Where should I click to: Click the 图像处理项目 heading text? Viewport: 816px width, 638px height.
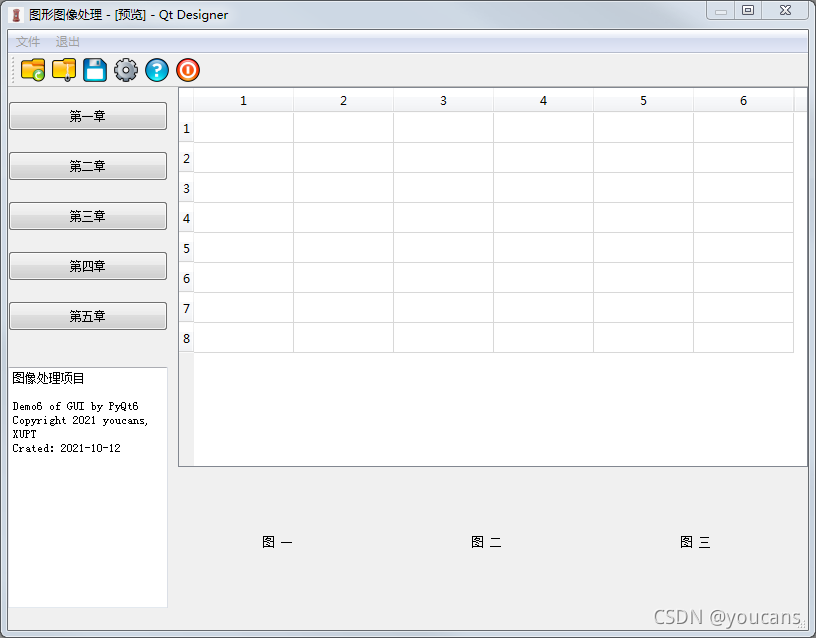[x=48, y=378]
